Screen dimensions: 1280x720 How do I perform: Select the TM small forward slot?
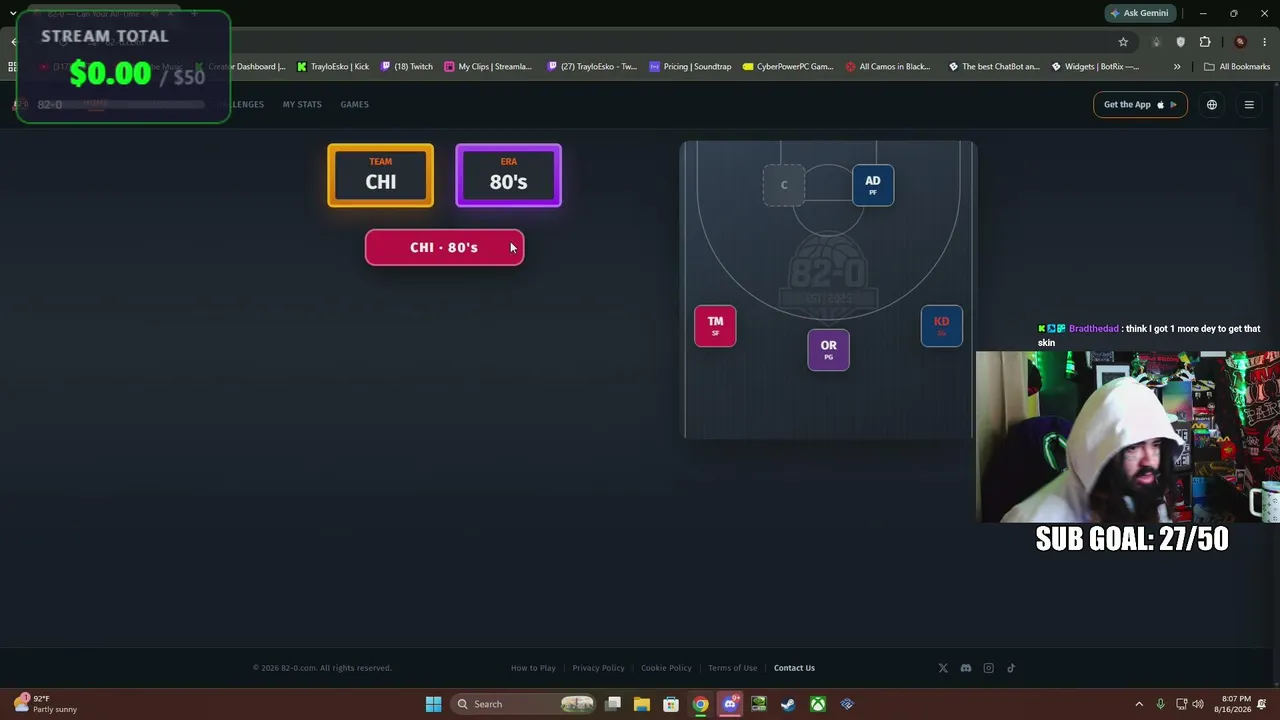coord(715,326)
